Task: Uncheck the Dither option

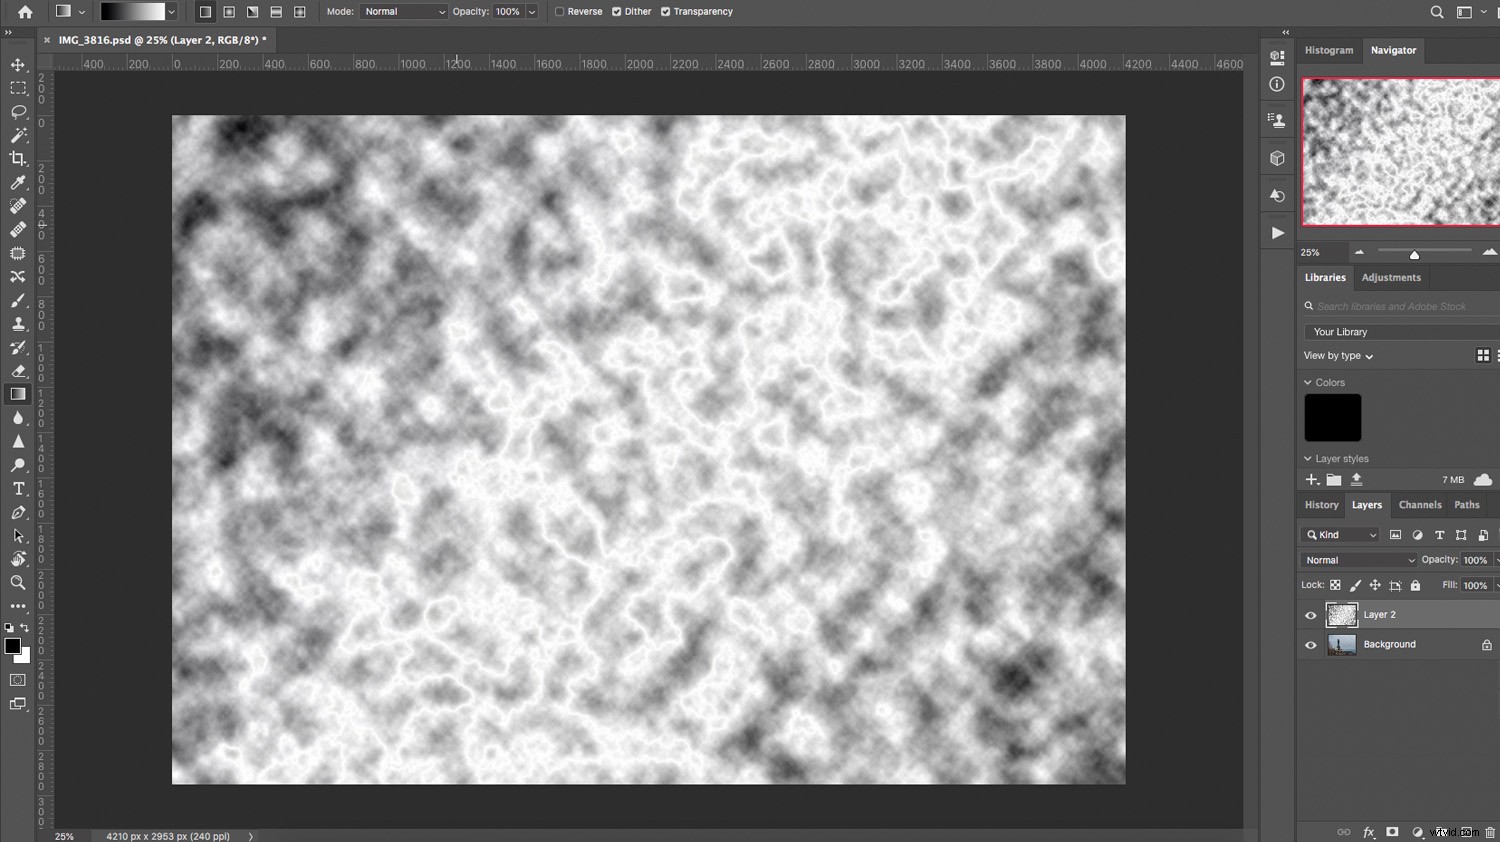Action: coord(617,11)
